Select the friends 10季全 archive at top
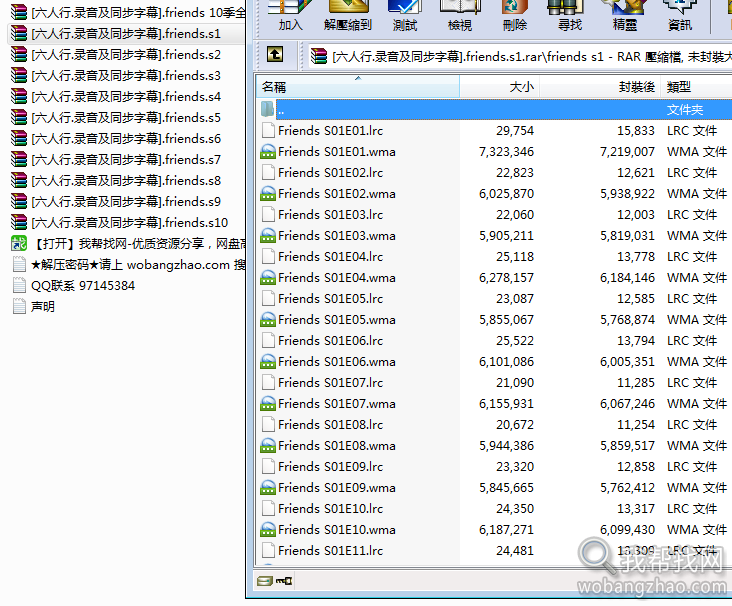 [138, 13]
